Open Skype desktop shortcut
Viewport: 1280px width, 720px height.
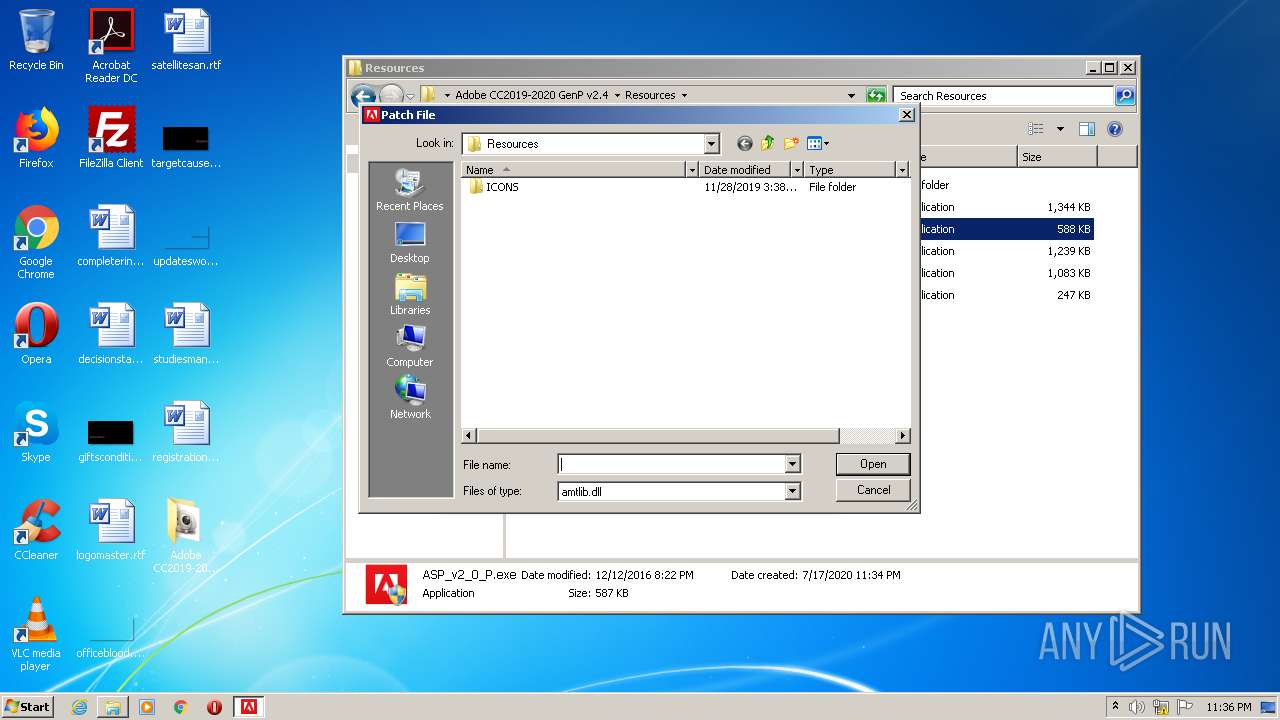36,432
